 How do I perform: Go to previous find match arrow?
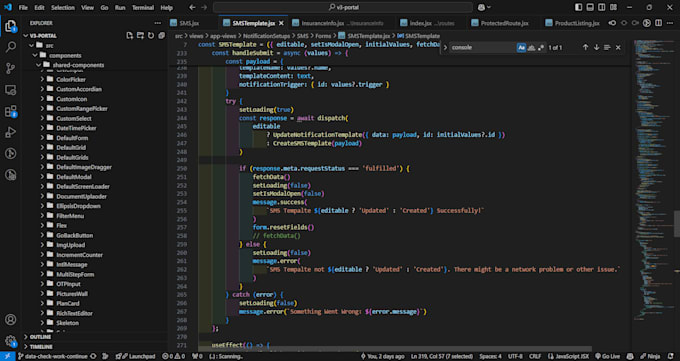coord(585,47)
